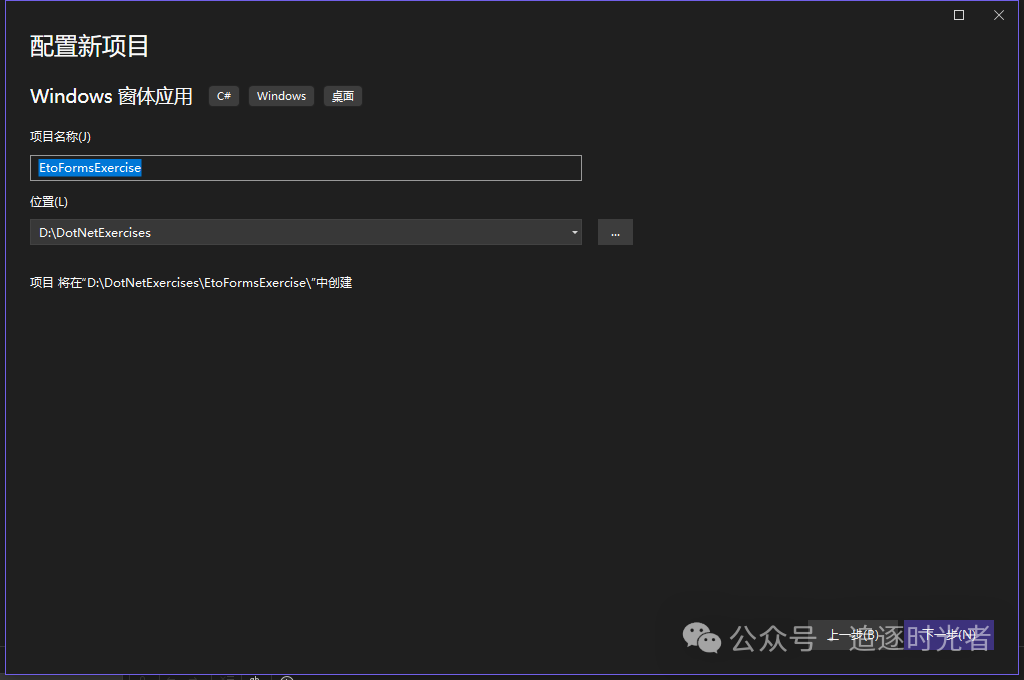The image size is (1024, 680).
Task: Click 上一步(B) to go back
Action: (851, 634)
